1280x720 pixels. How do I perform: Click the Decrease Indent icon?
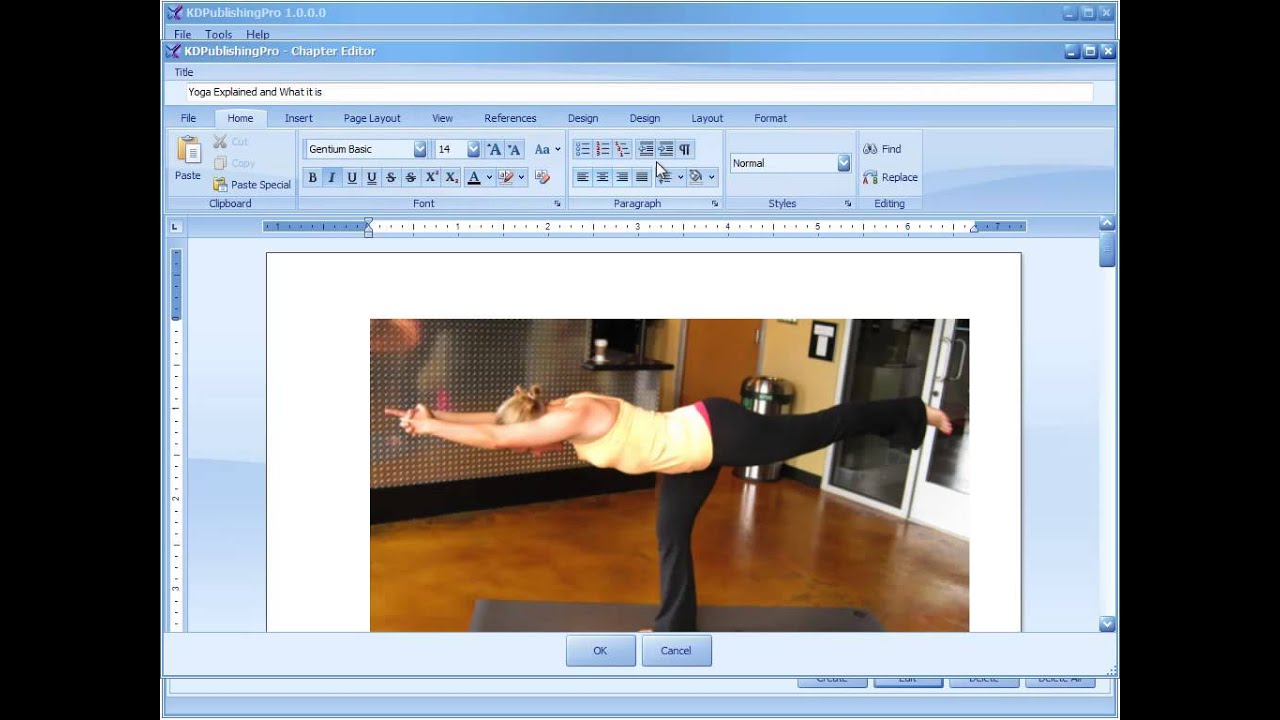646,149
